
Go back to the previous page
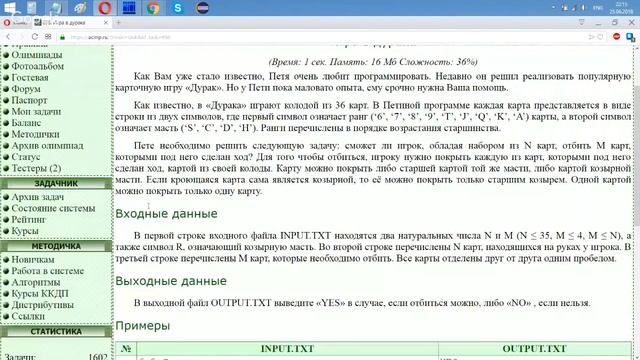point(8,37)
